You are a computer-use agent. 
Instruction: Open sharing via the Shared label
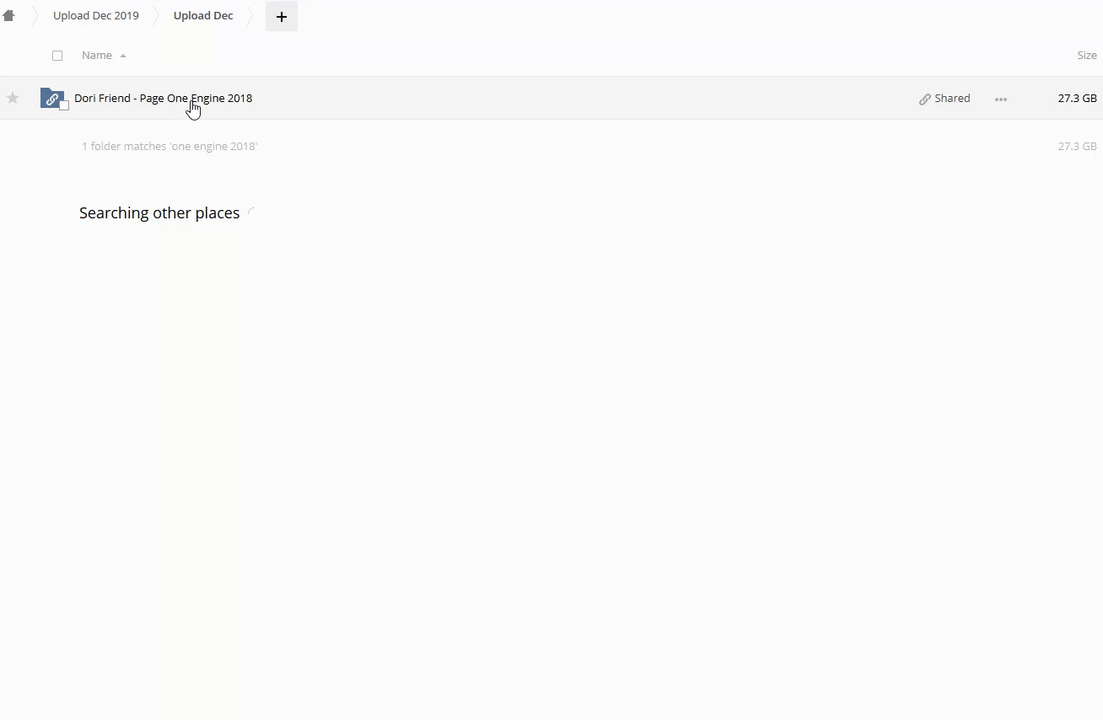[952, 98]
